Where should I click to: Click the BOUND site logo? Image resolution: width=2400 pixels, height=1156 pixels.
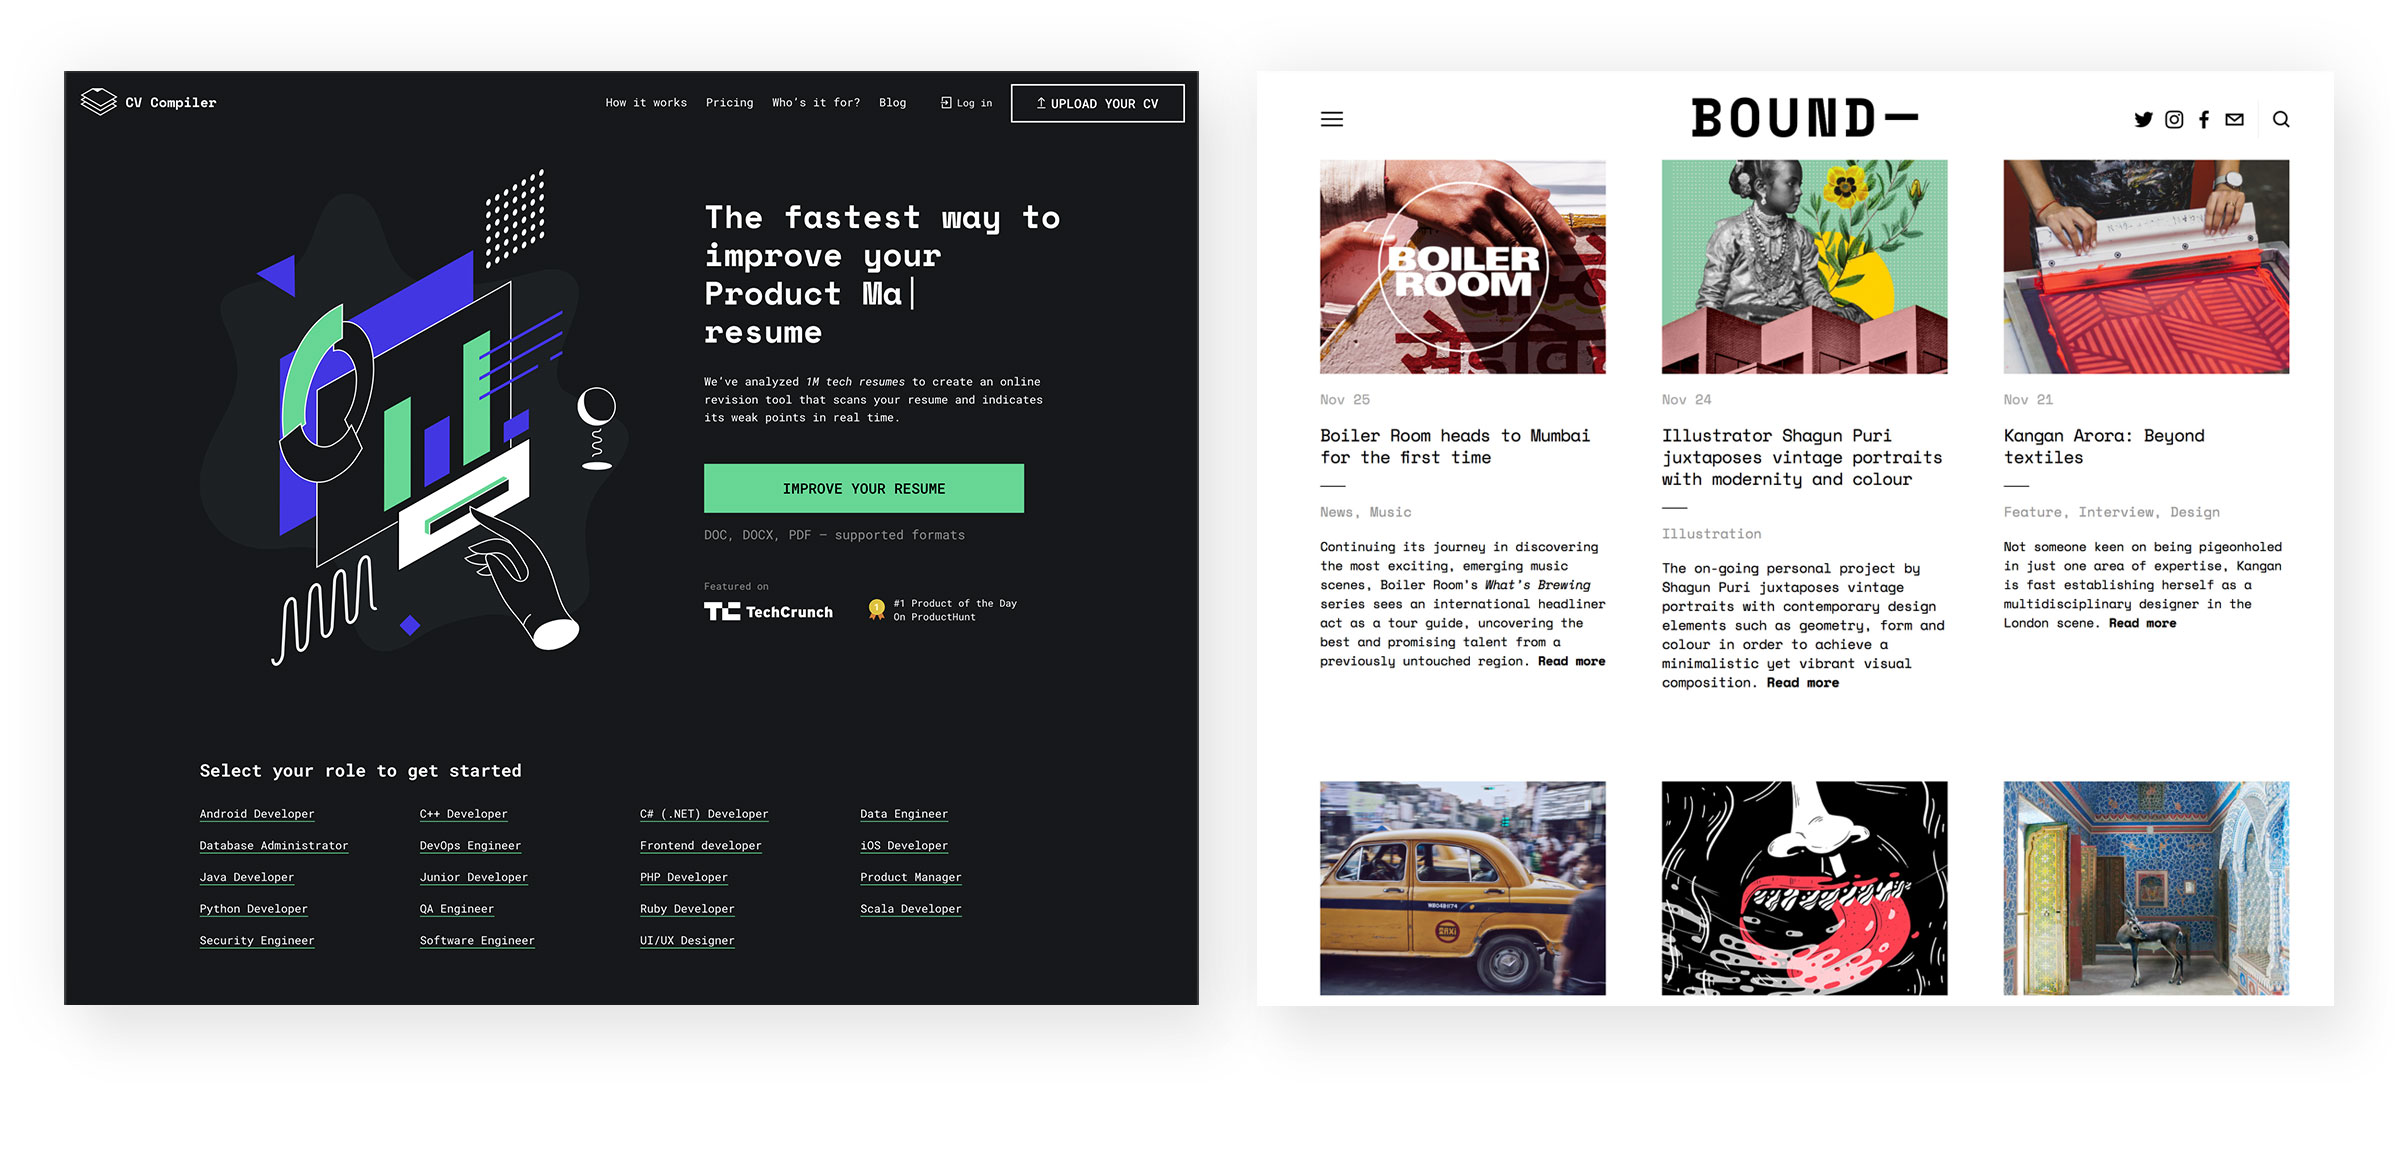[x=1804, y=118]
